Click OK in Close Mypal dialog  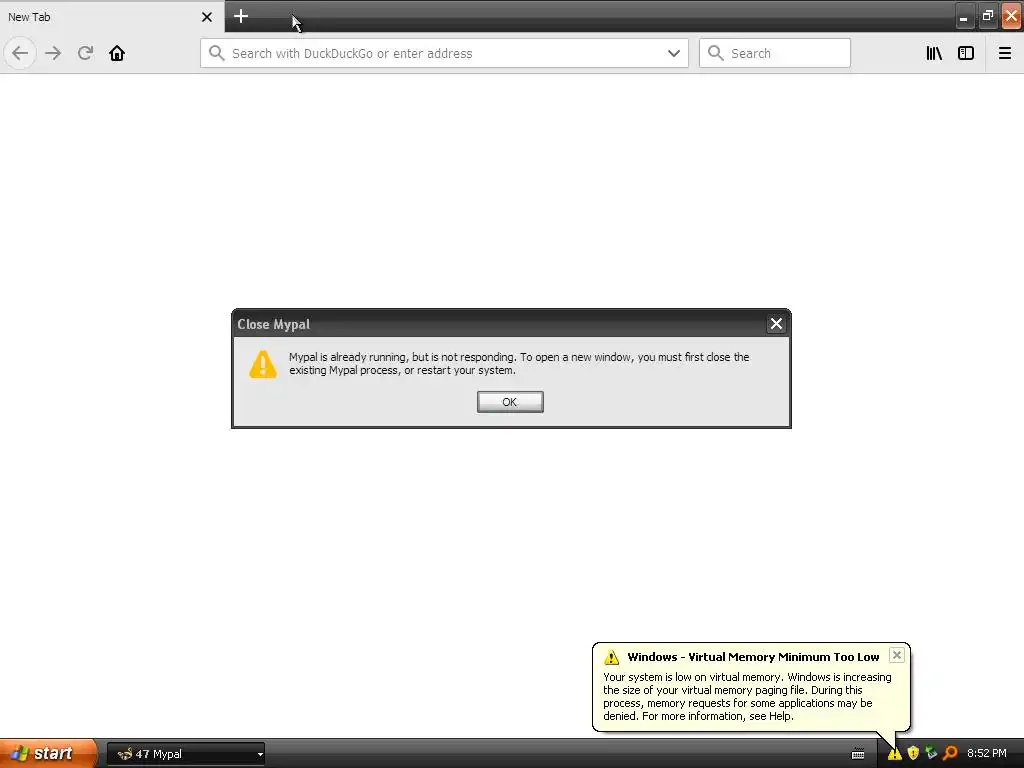[x=510, y=402]
